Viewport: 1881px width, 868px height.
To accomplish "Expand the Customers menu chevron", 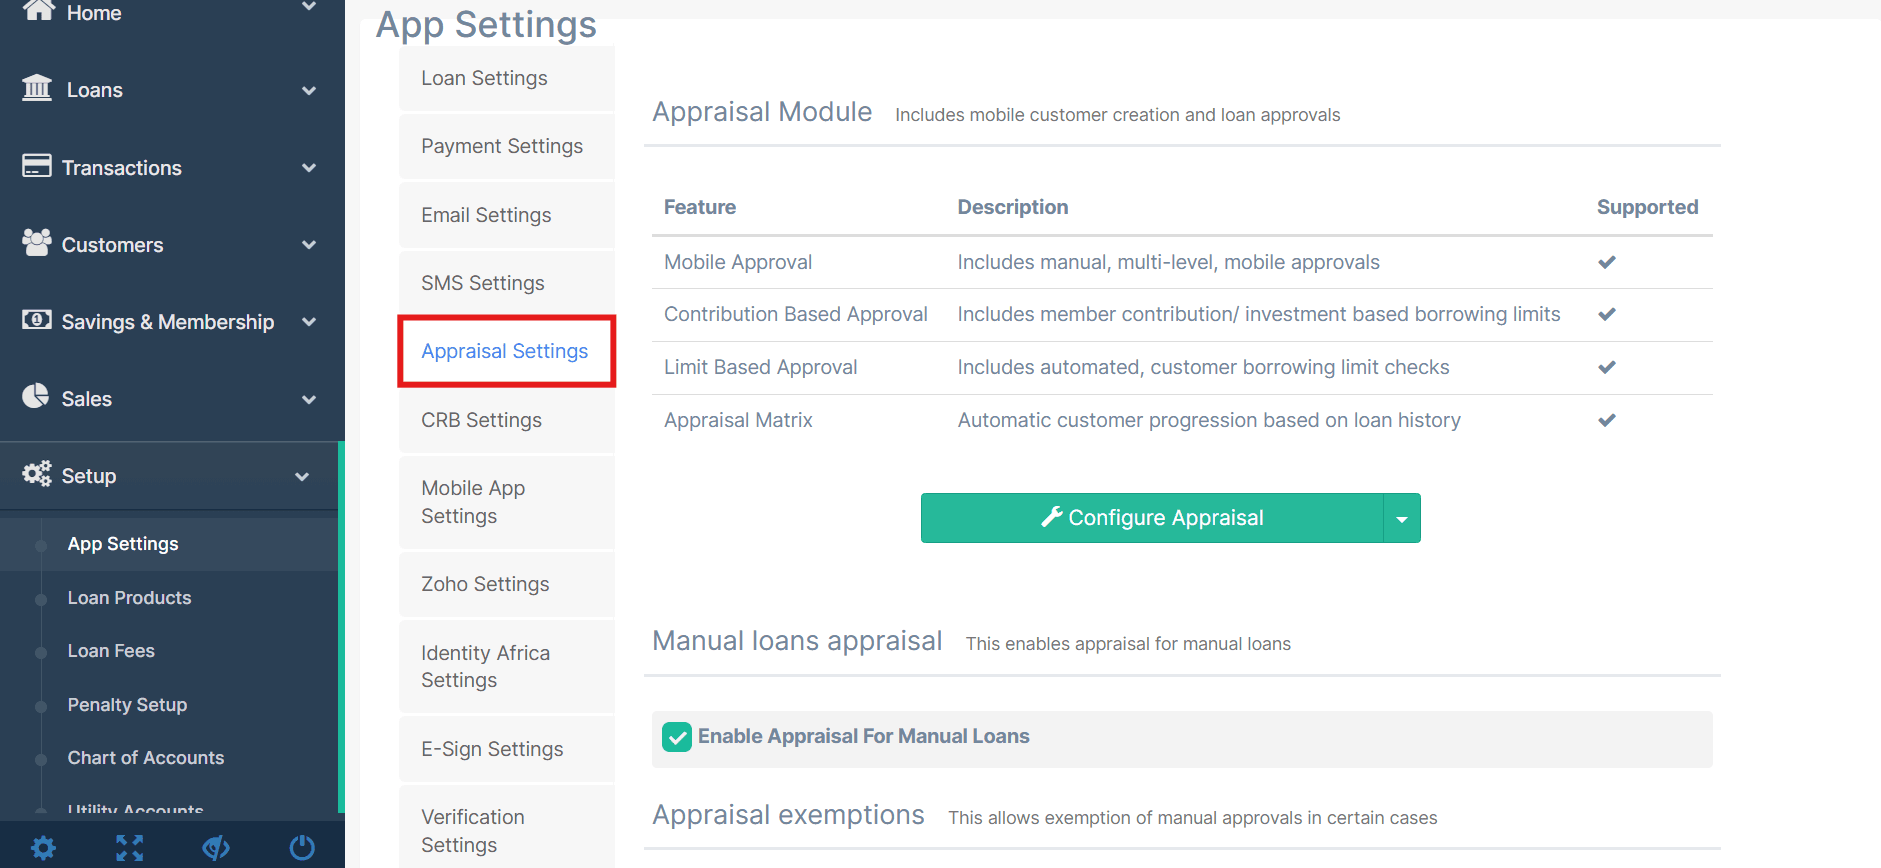I will 309,245.
